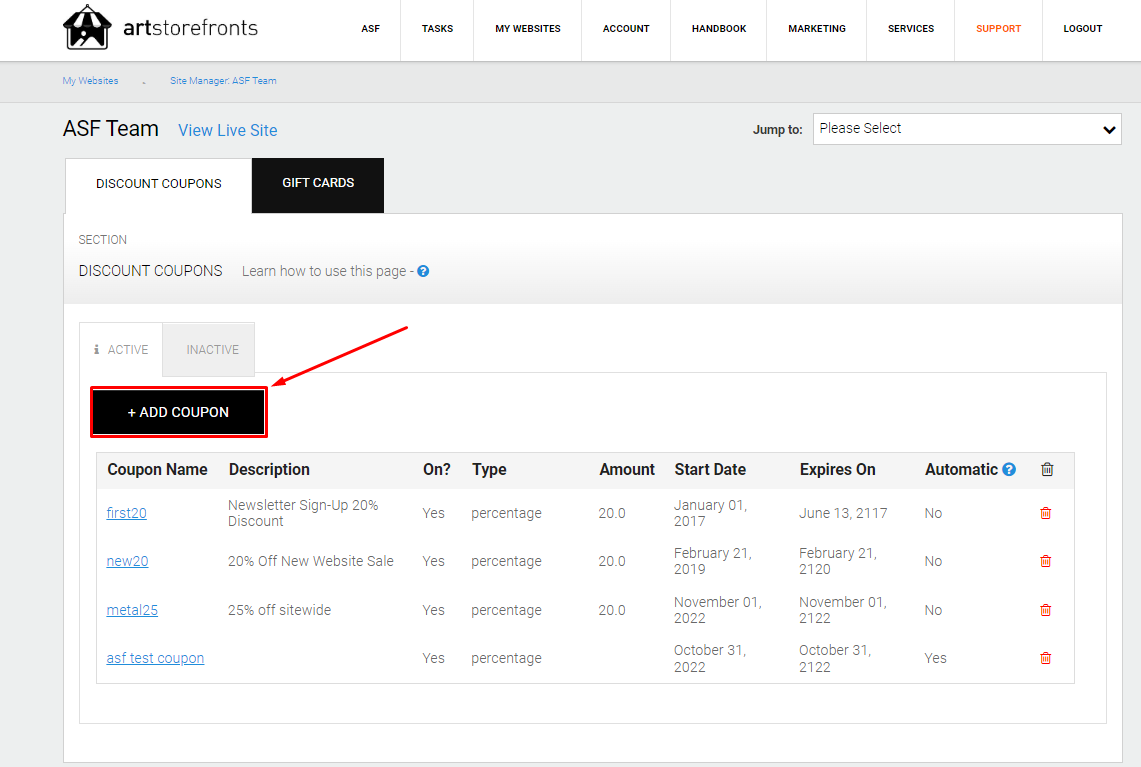Screen dimensions: 1141x767
Task: Delete the asf test coupon with its trash icon
Action: click(x=1046, y=658)
